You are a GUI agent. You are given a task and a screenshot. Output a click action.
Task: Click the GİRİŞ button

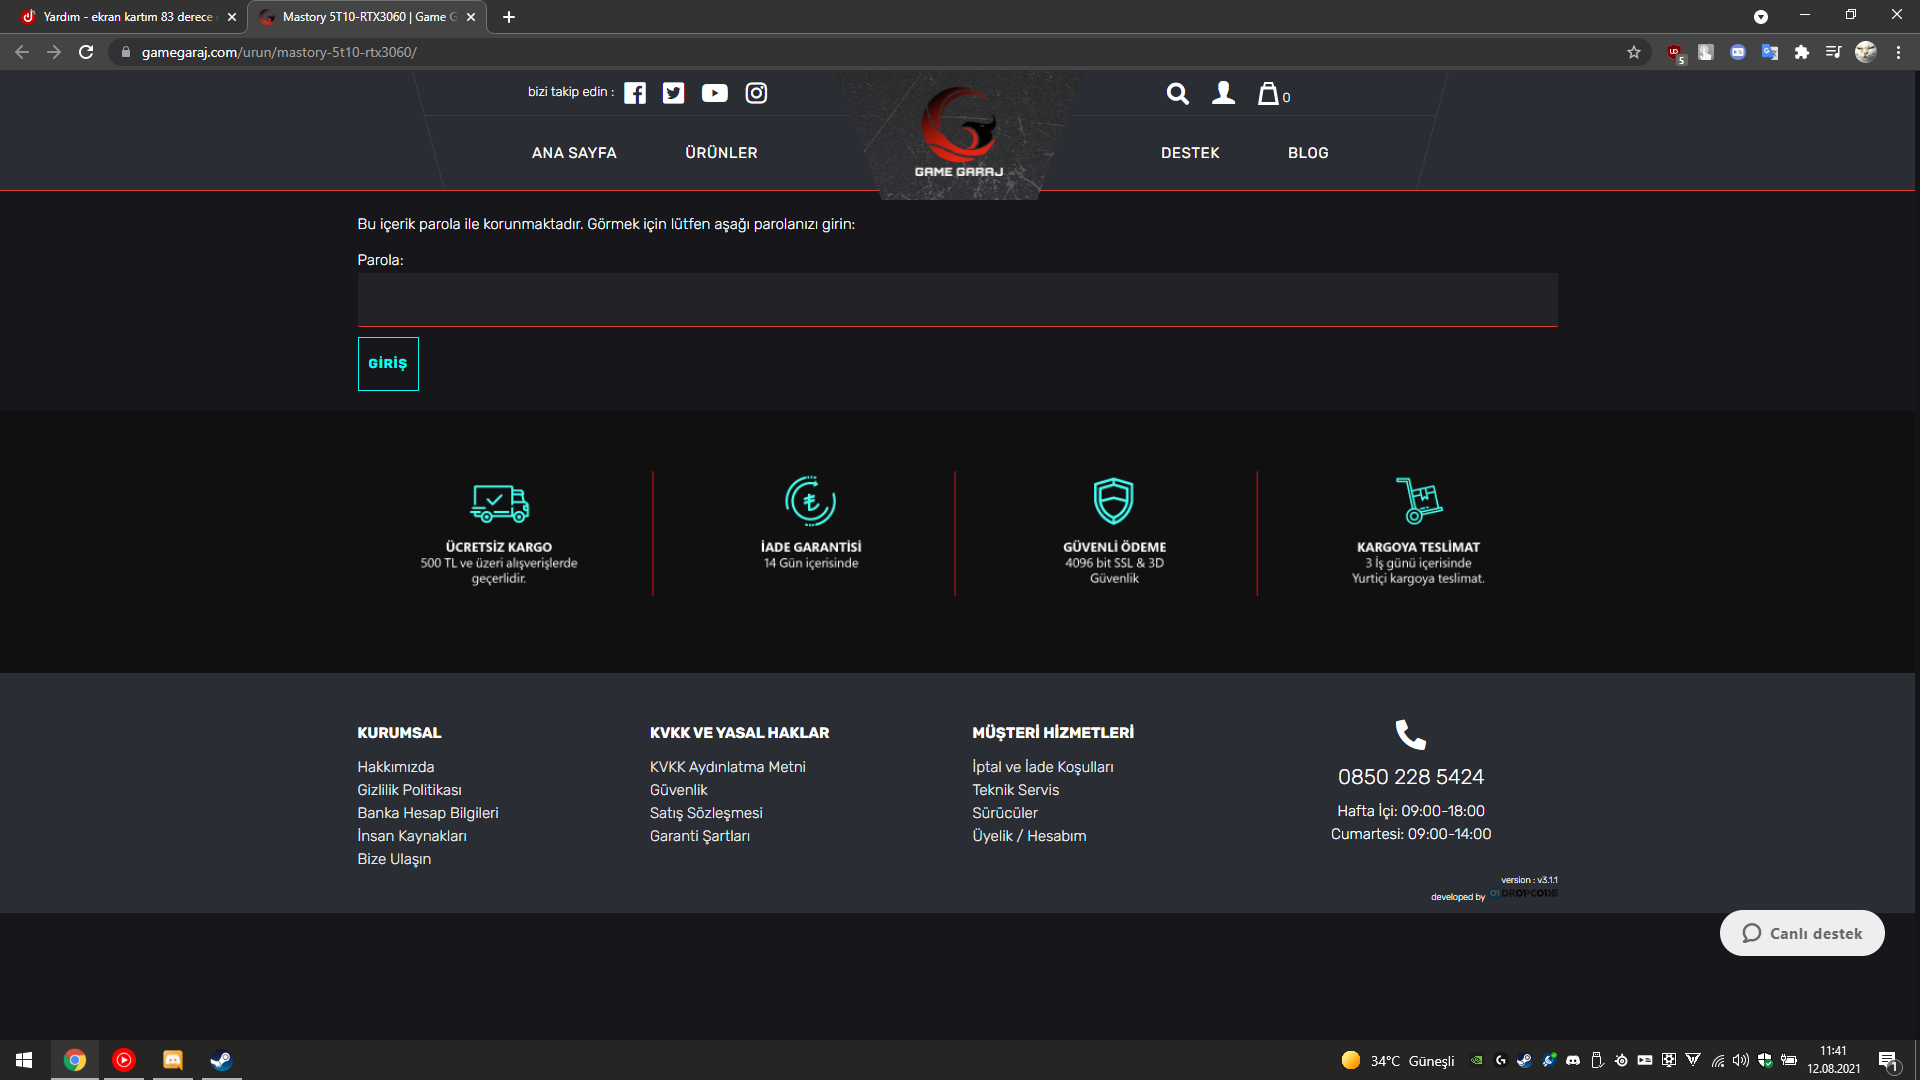click(388, 364)
